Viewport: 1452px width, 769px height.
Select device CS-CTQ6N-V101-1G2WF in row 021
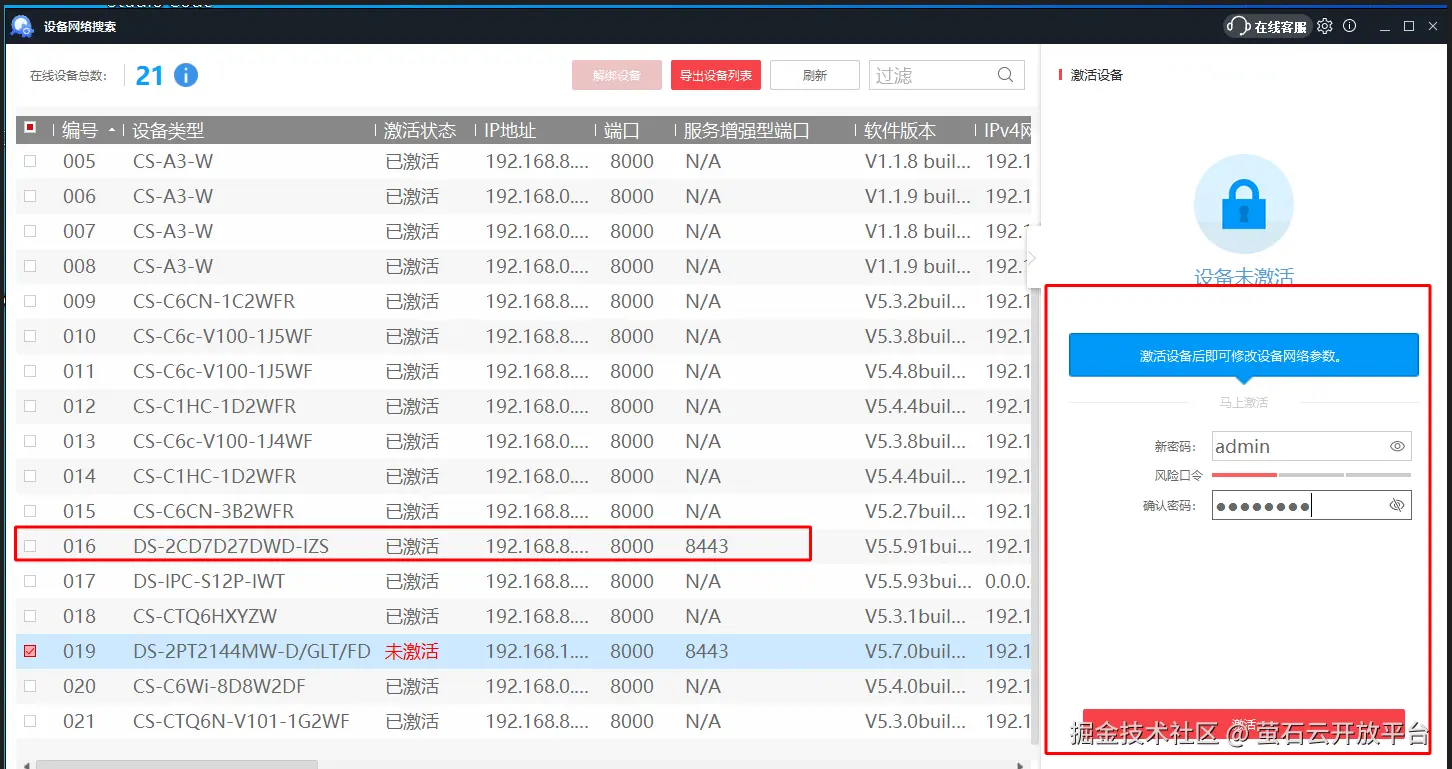241,721
